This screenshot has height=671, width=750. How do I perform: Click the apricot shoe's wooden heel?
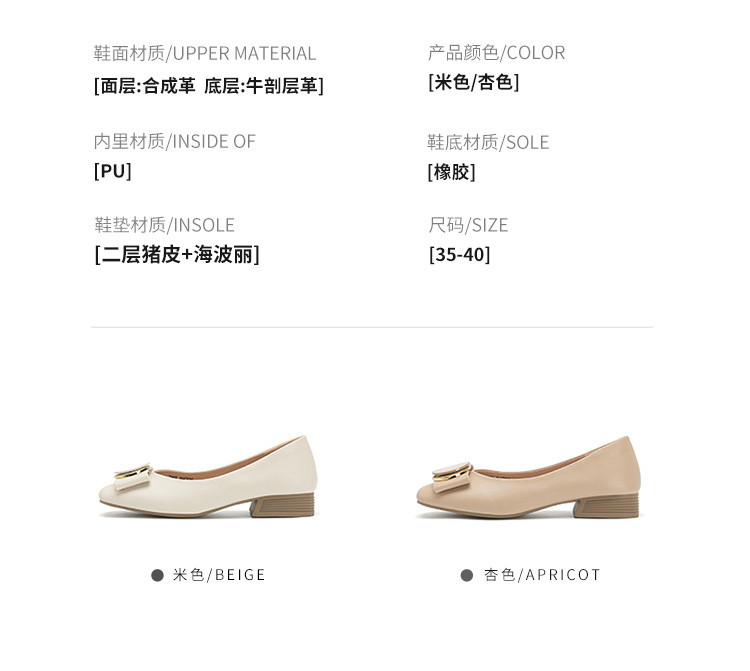pyautogui.click(x=606, y=506)
